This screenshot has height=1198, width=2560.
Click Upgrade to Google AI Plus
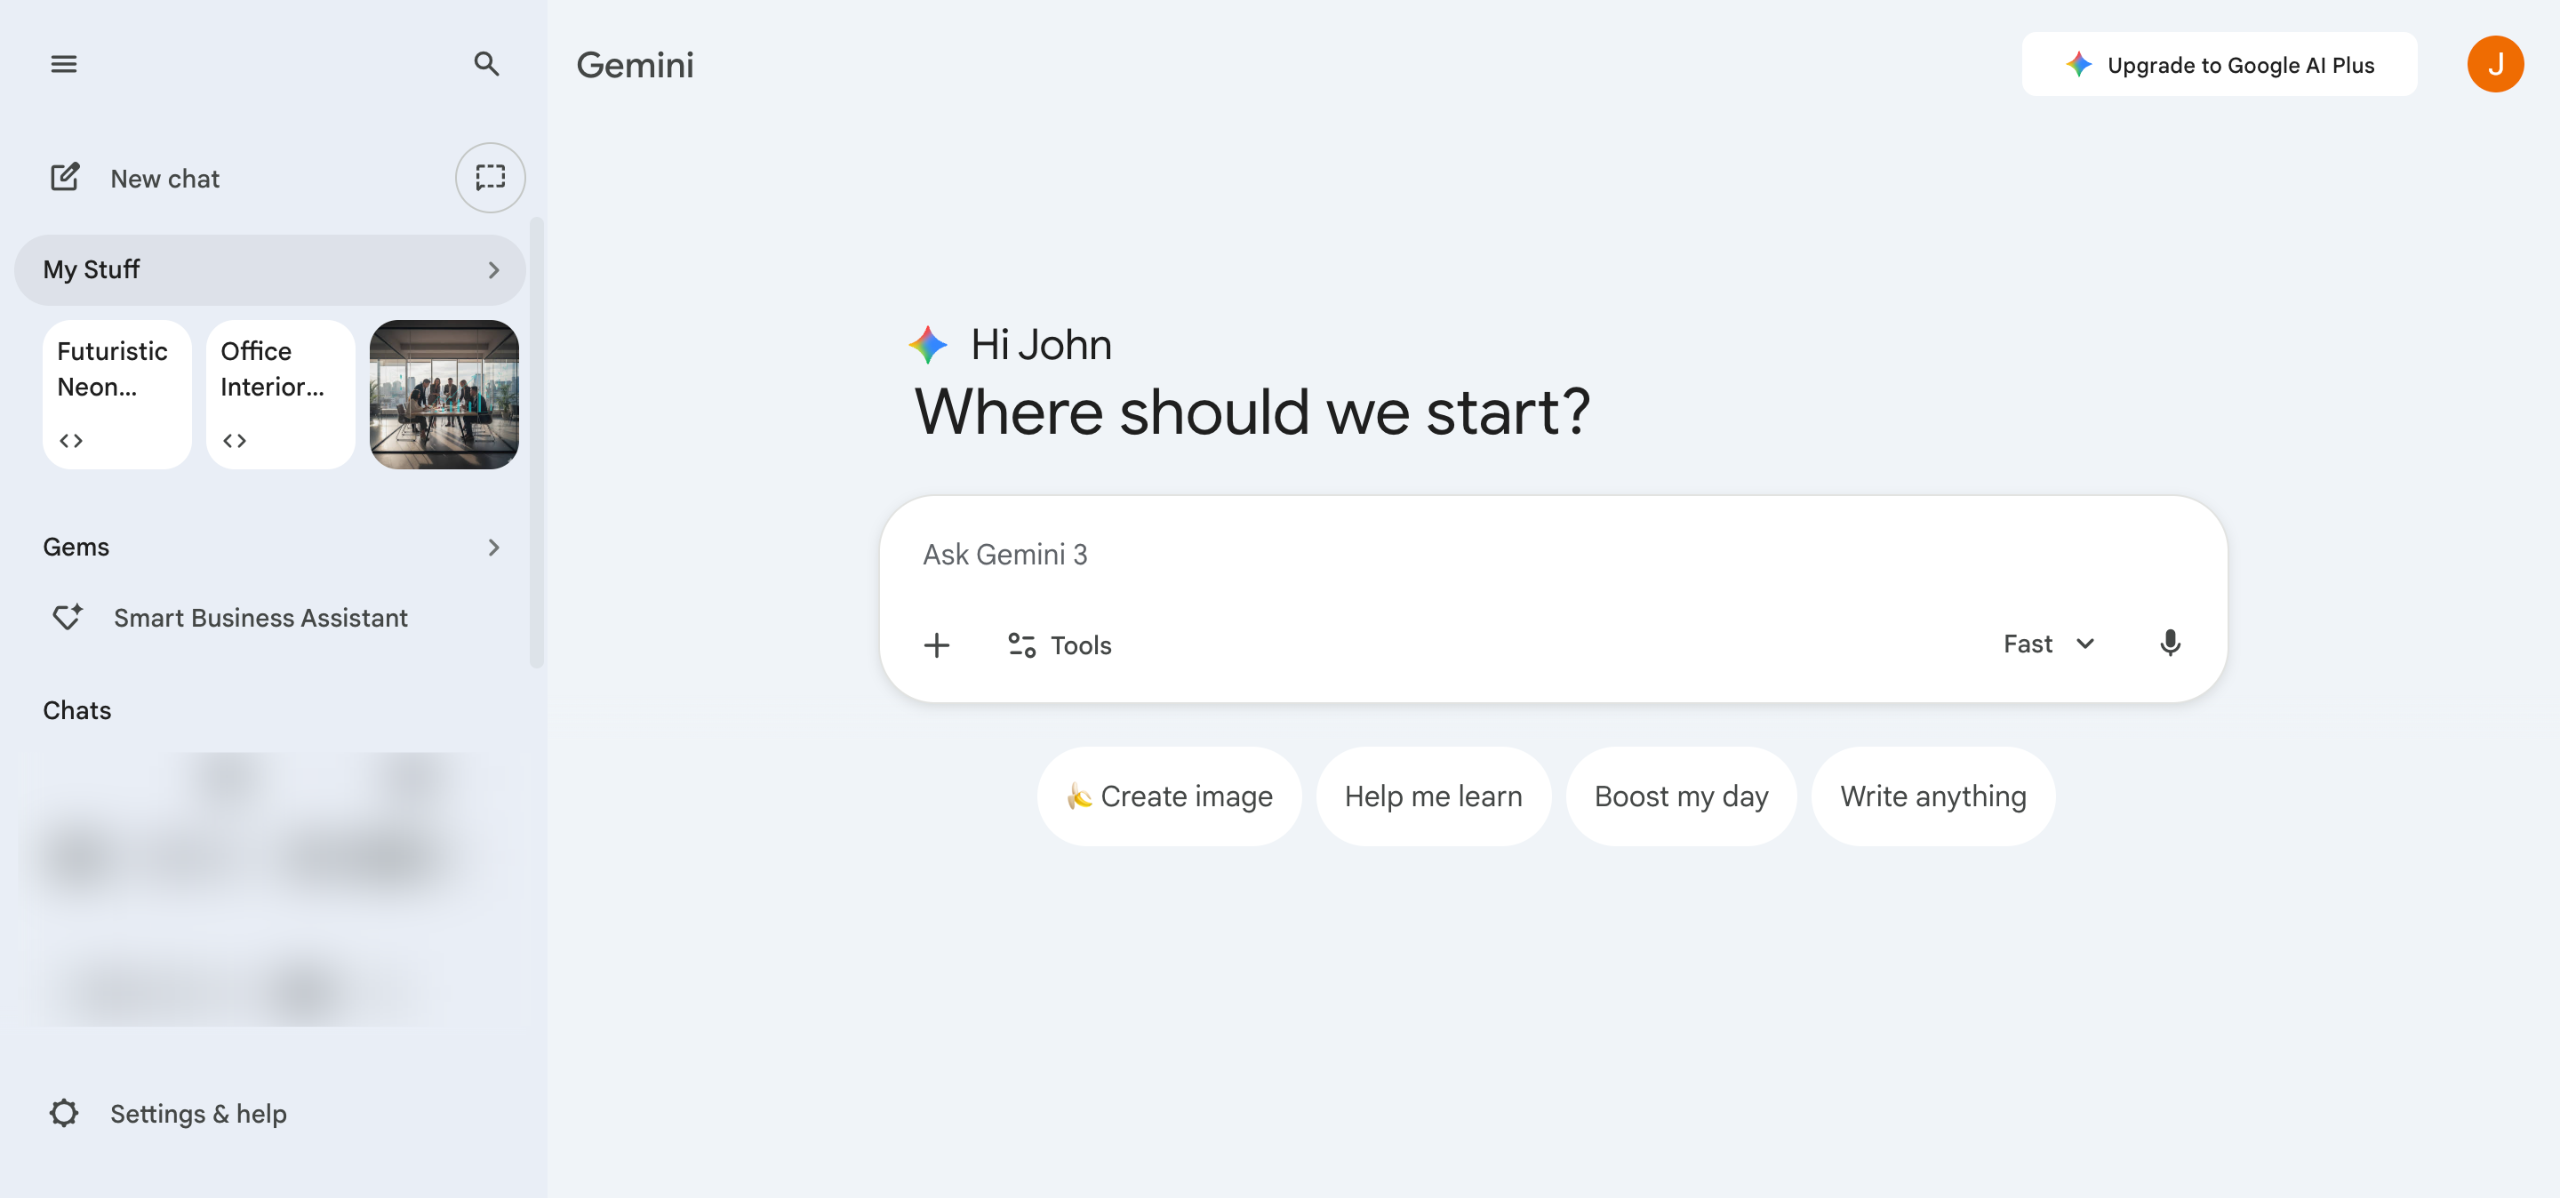(x=2219, y=65)
